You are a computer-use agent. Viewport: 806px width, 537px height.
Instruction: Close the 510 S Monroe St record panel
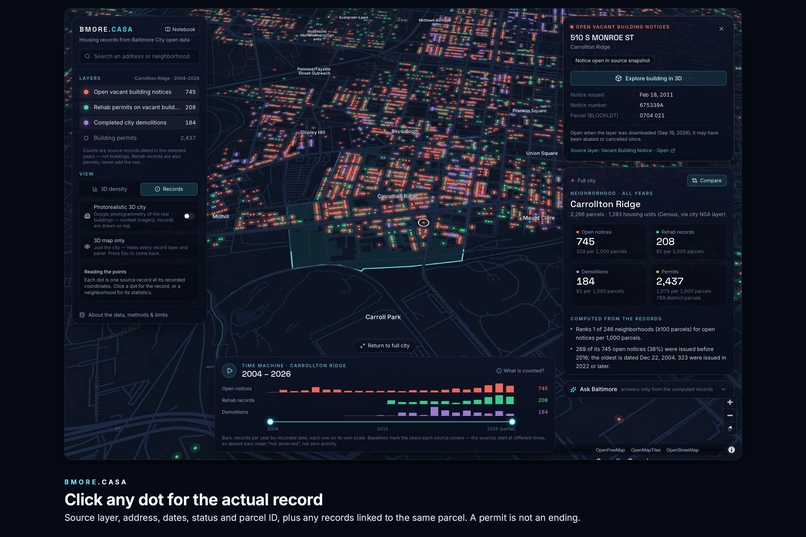point(721,29)
